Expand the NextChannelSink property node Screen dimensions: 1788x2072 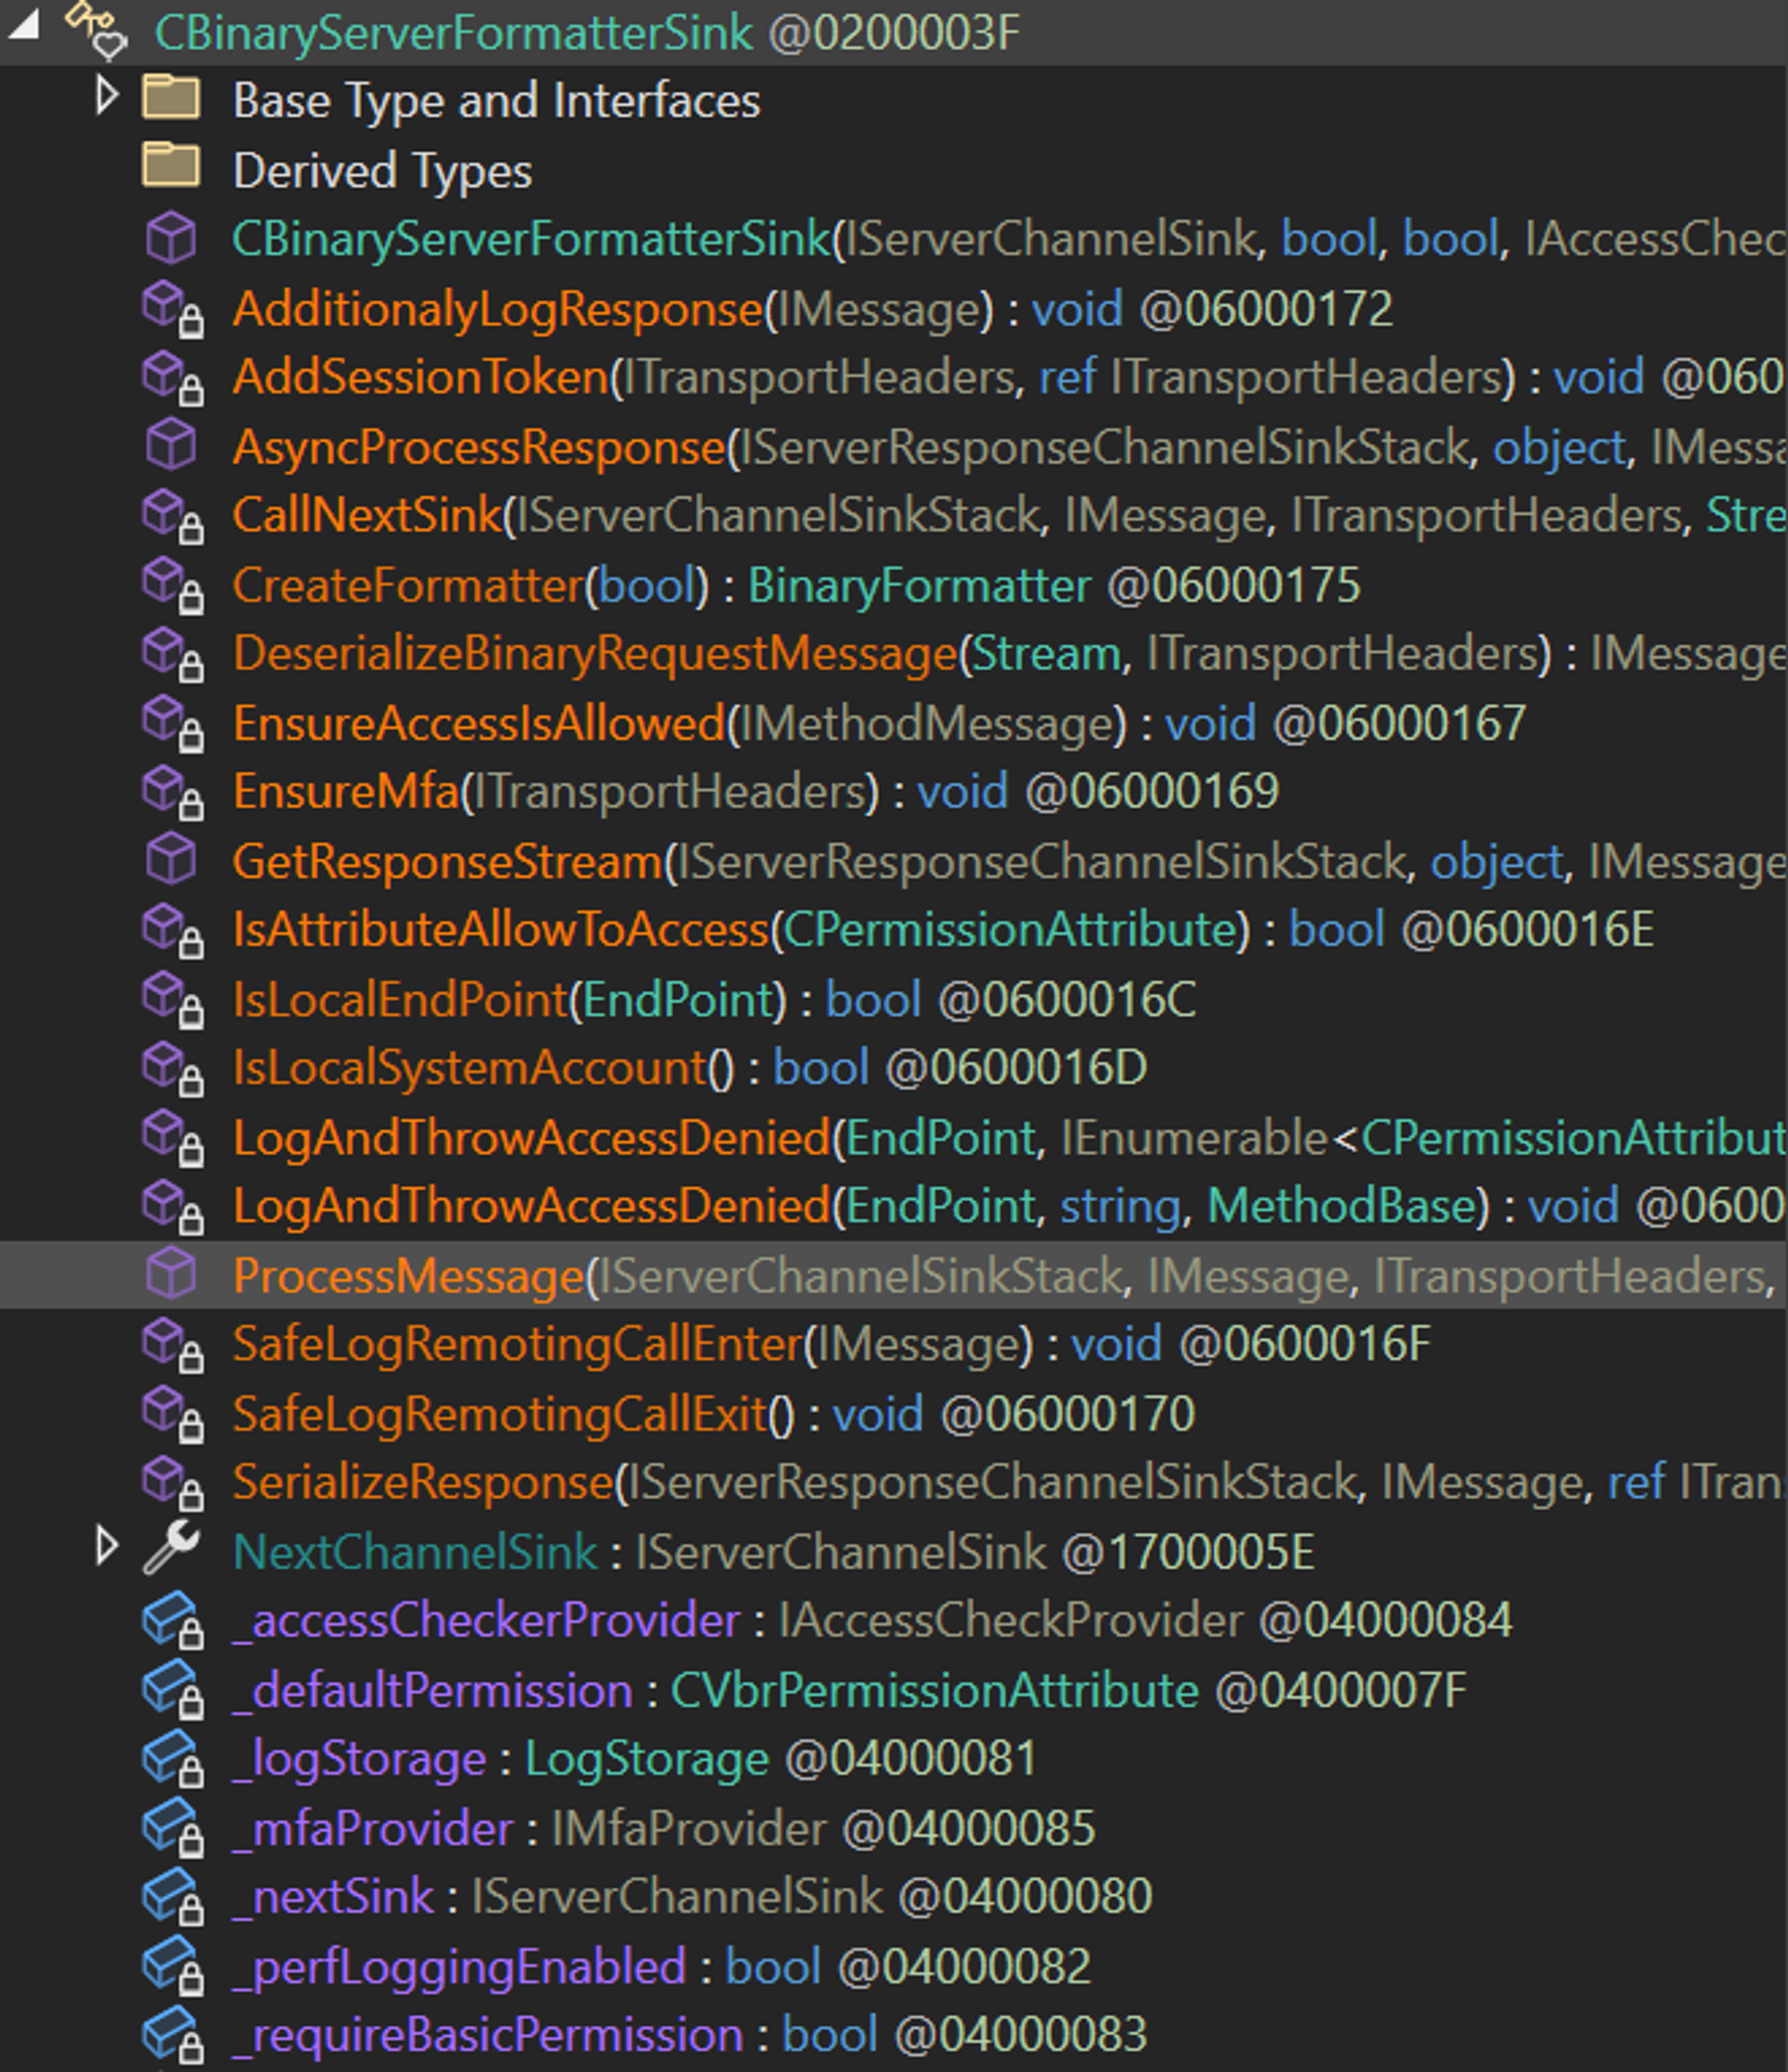tap(106, 1547)
